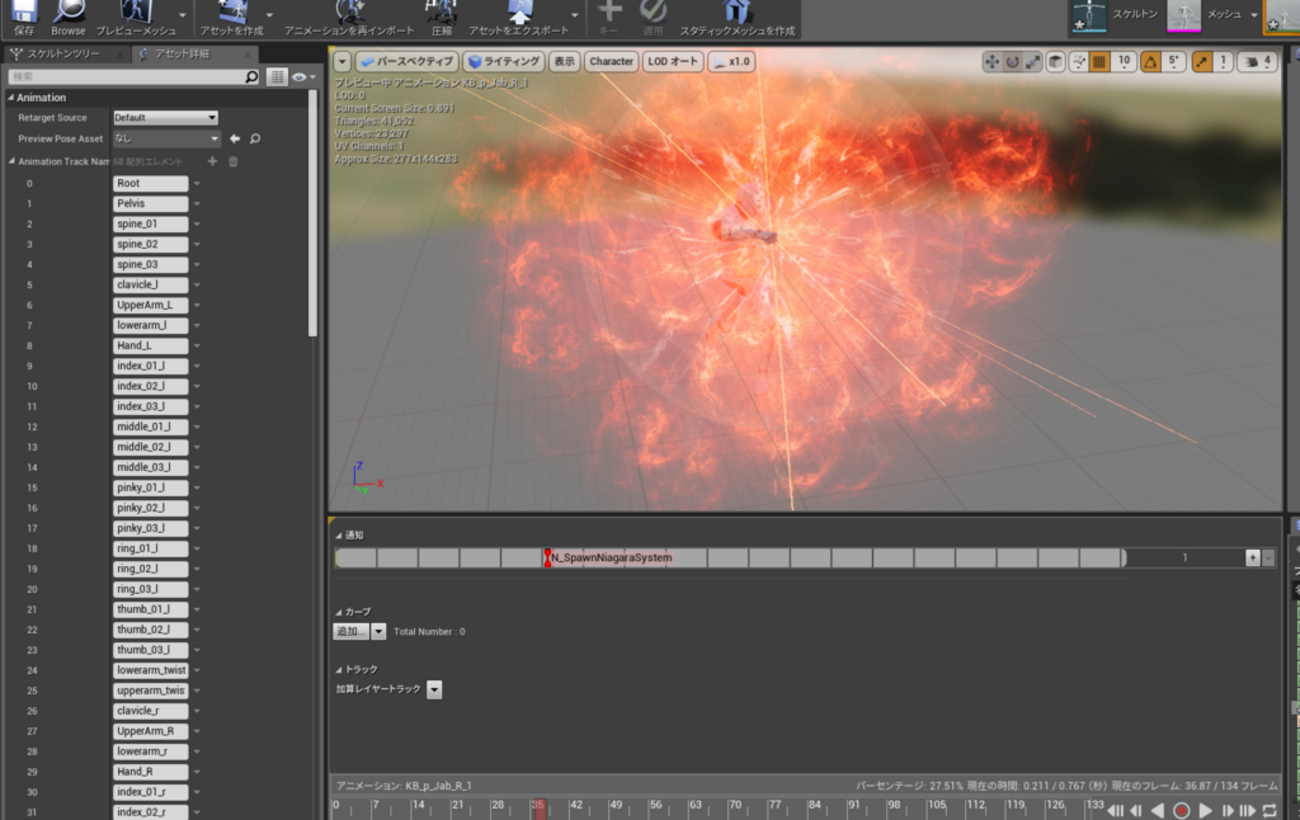Click Reimport Animation toolbar icon
The width and height of the screenshot is (1300, 820).
coord(349,13)
